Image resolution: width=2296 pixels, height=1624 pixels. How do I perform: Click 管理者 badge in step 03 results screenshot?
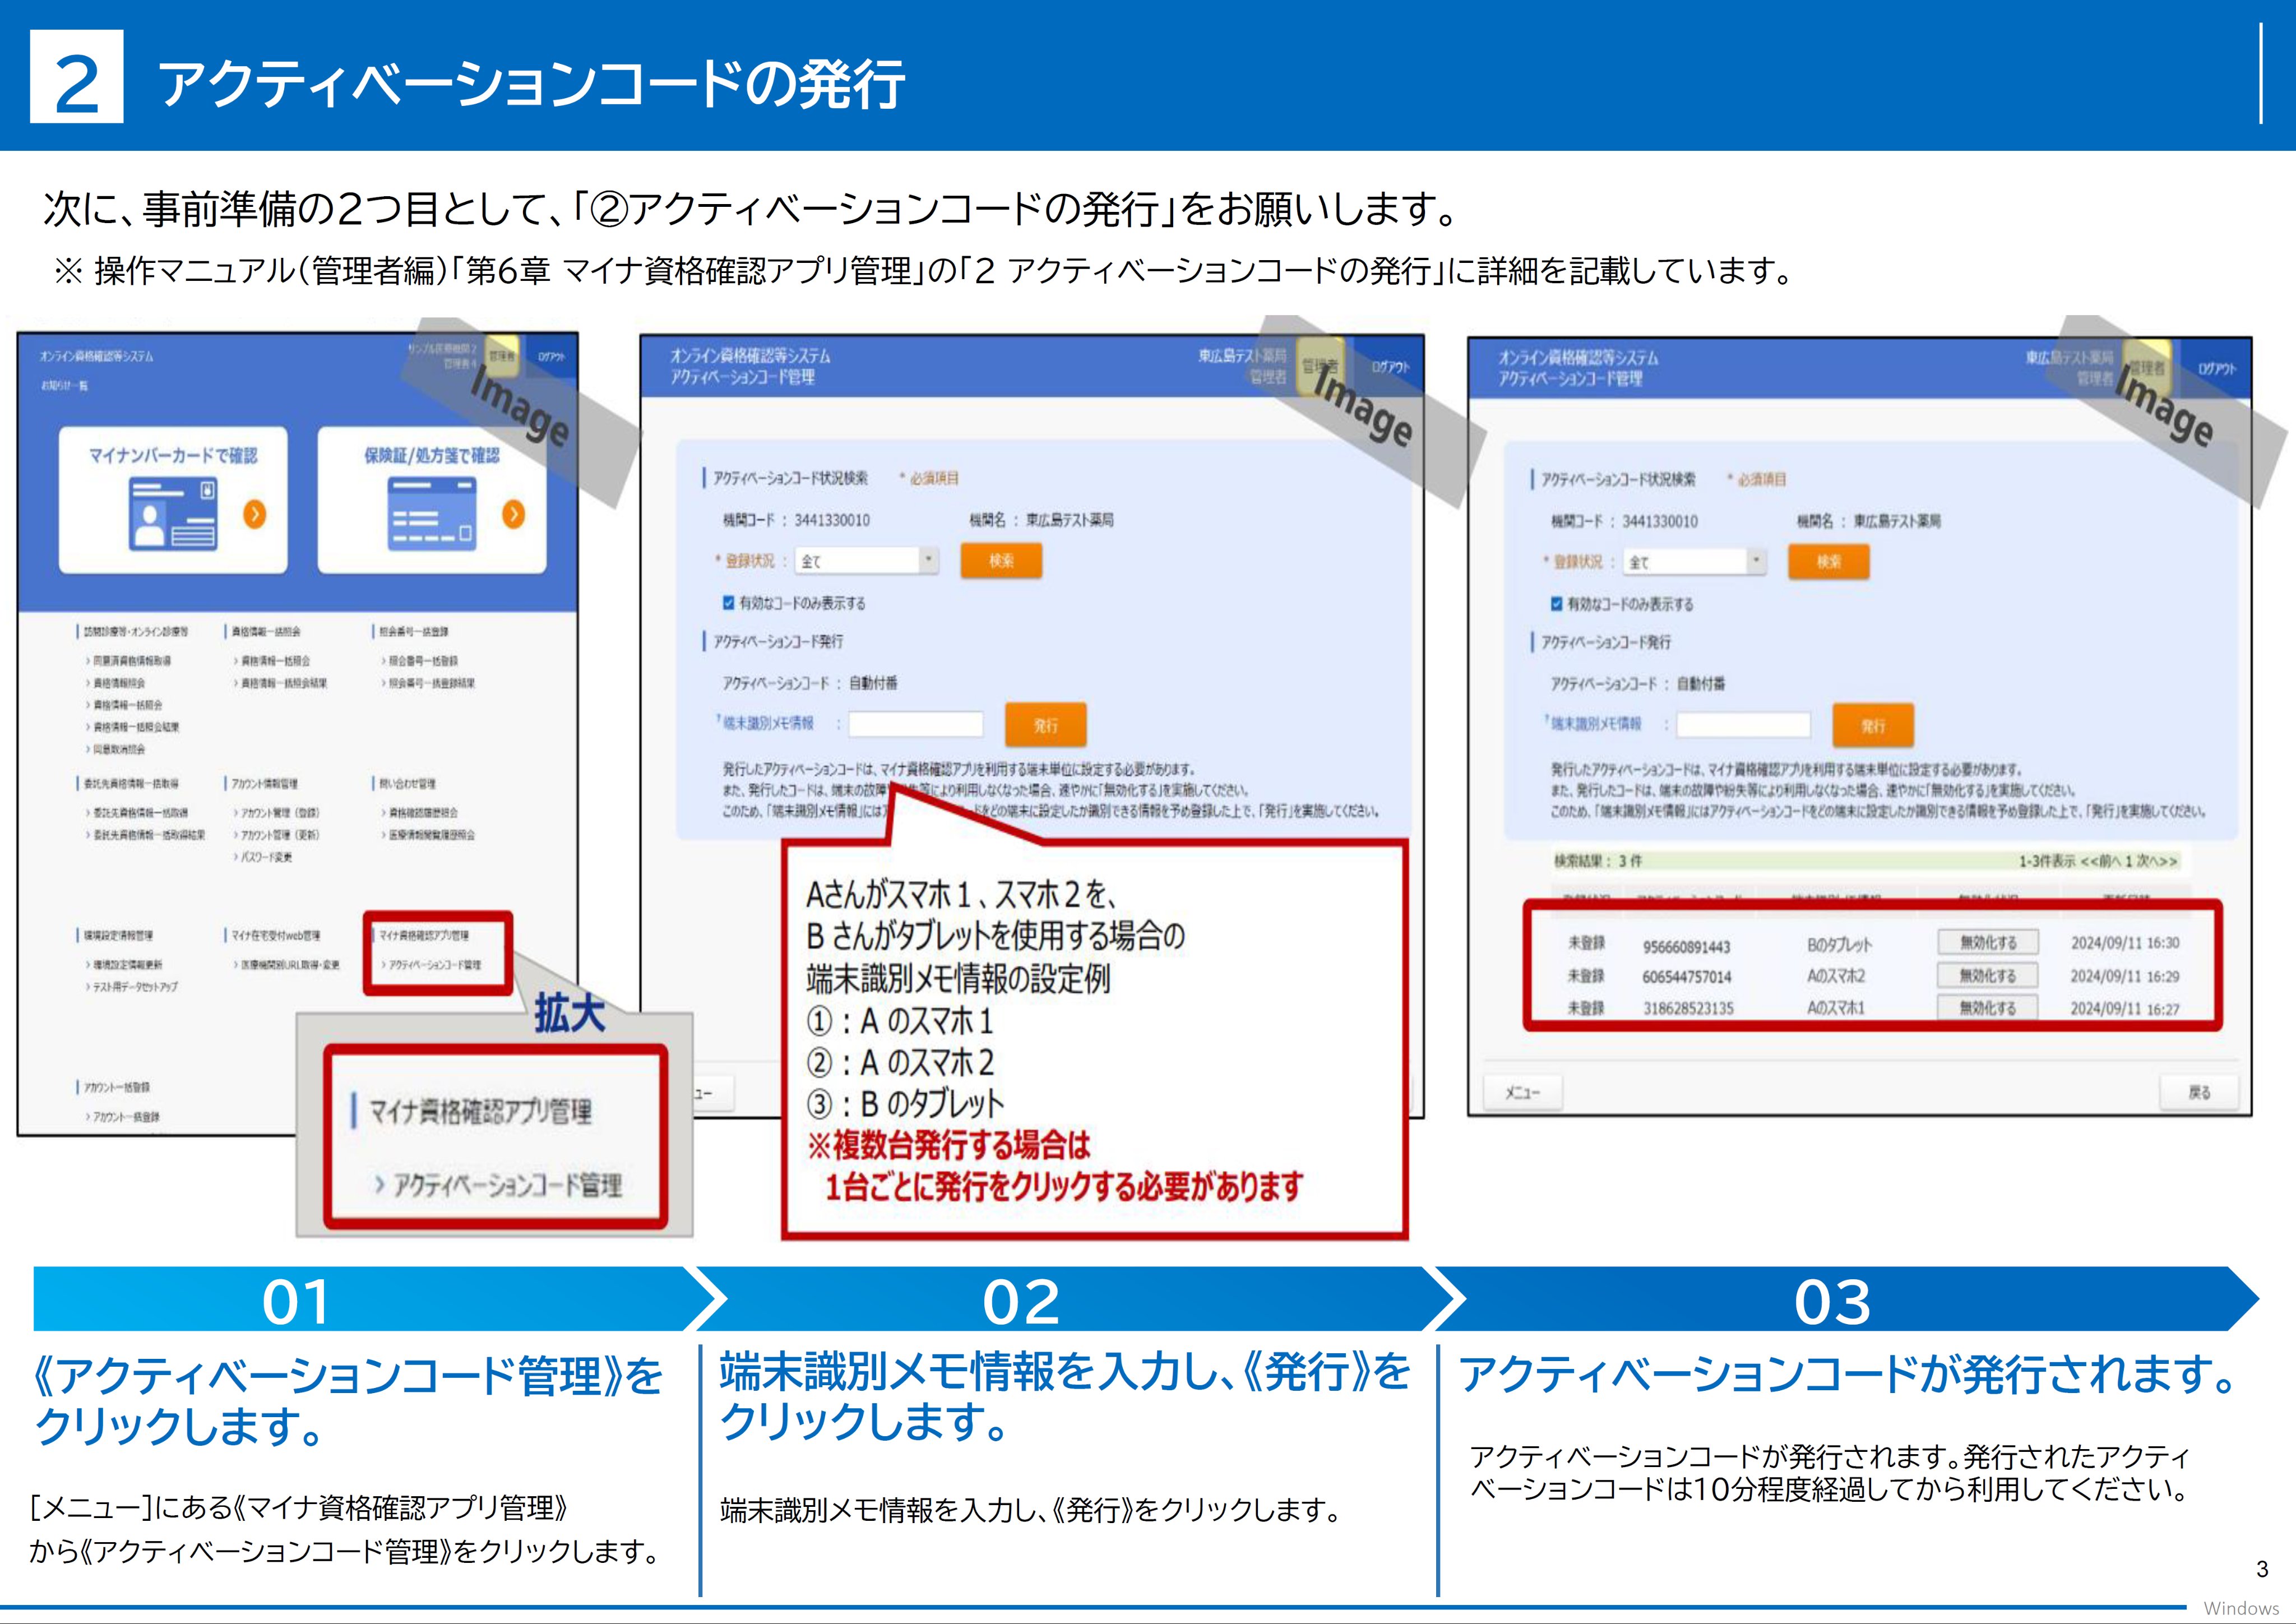click(2146, 369)
